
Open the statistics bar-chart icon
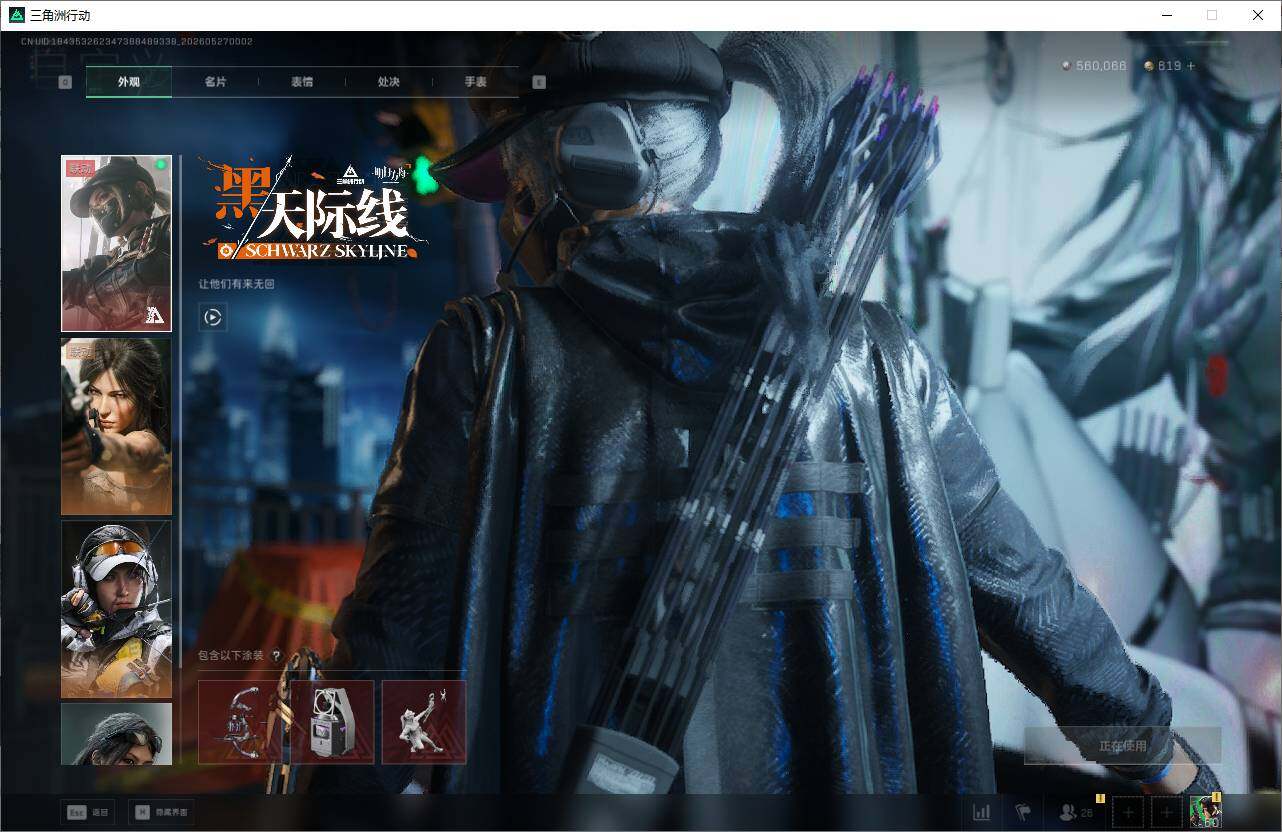point(982,812)
